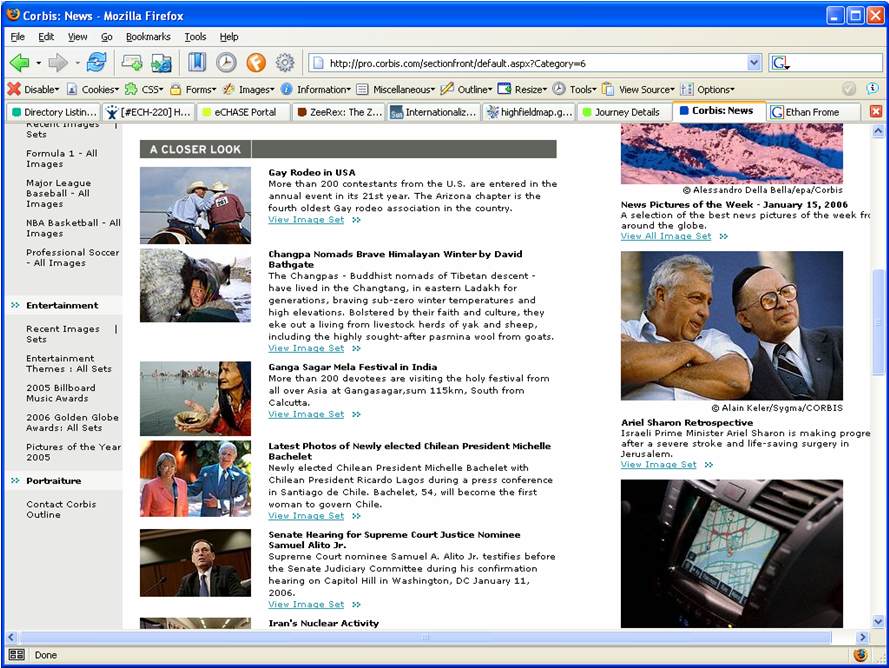889x668 pixels.
Task: Close current tab with red X button
Action: tap(876, 112)
